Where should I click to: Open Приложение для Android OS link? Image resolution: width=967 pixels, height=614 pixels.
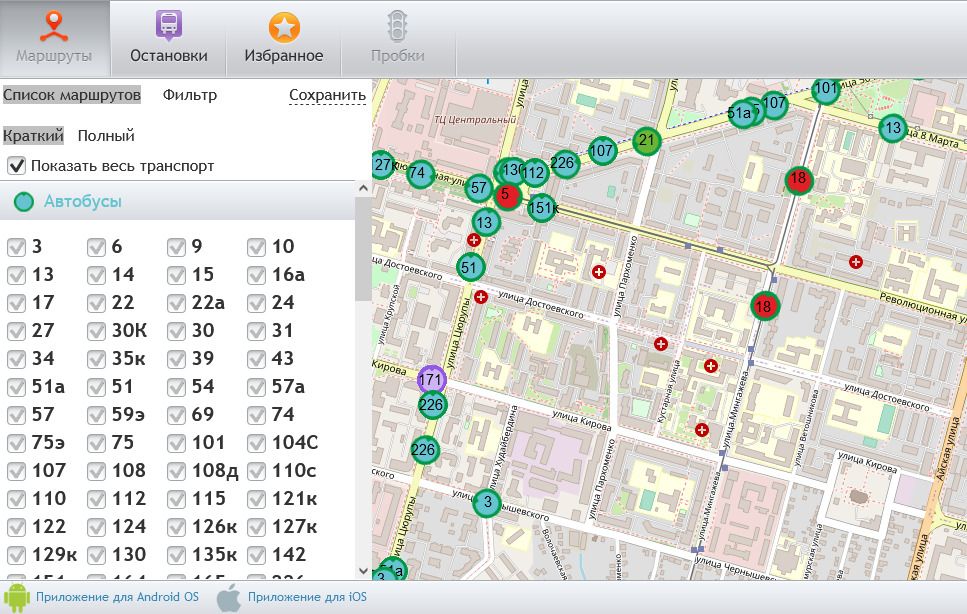click(117, 597)
